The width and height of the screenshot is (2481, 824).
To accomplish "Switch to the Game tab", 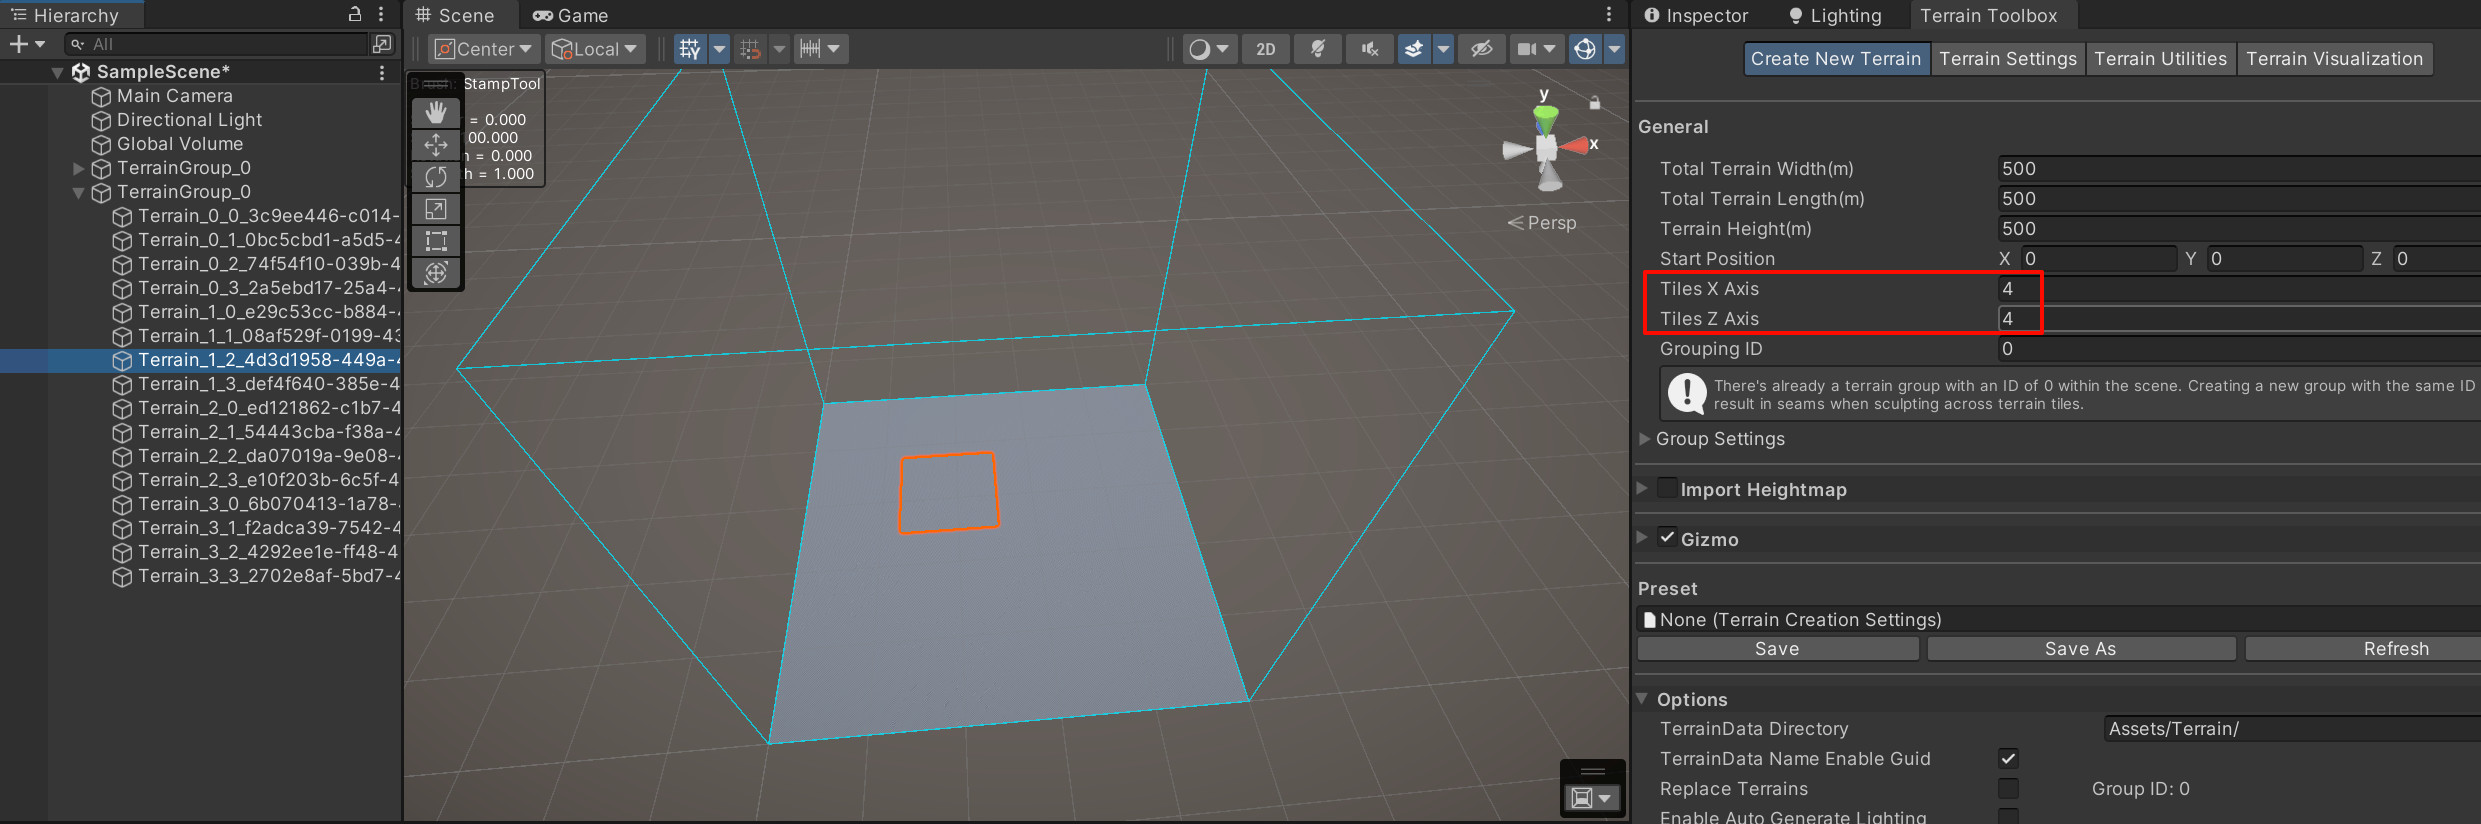I will tap(571, 15).
